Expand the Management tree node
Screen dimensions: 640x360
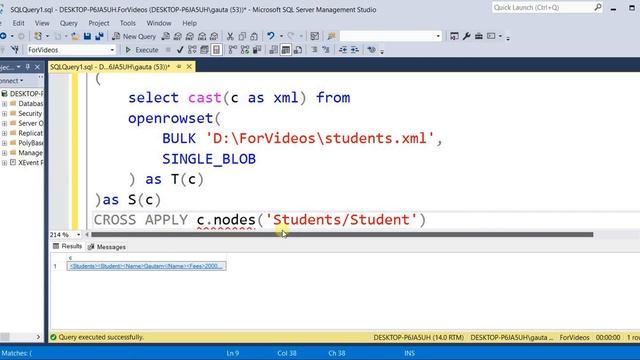4,153
